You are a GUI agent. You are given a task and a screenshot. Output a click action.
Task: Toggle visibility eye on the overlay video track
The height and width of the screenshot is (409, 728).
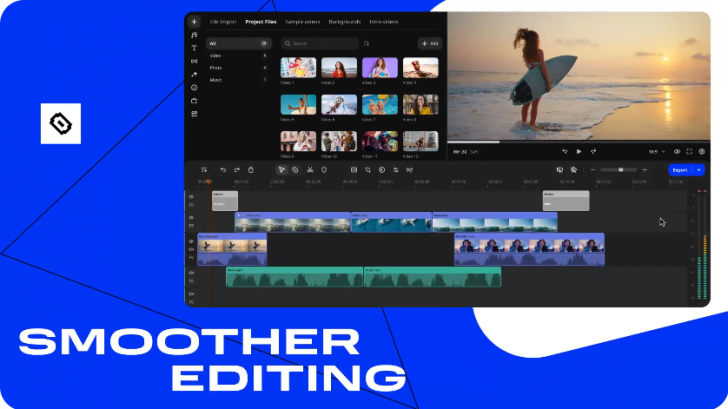[191, 217]
